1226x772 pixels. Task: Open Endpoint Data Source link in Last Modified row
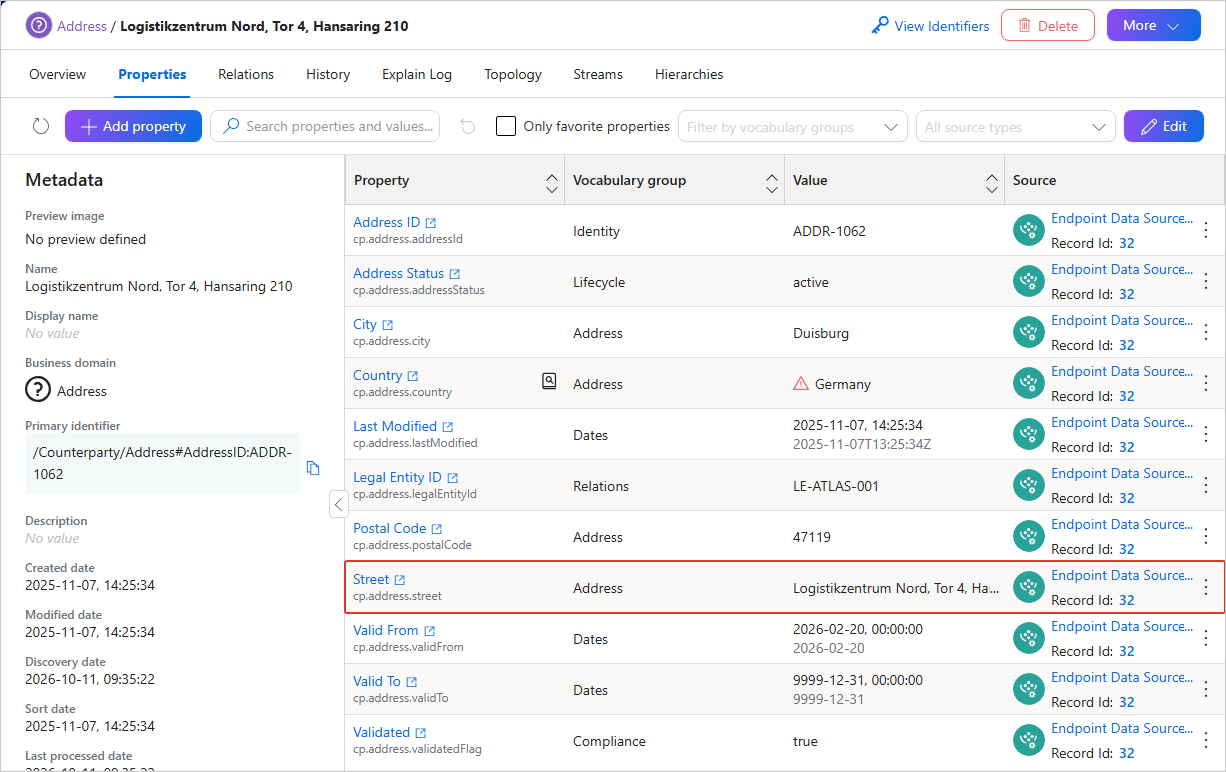coord(1122,422)
